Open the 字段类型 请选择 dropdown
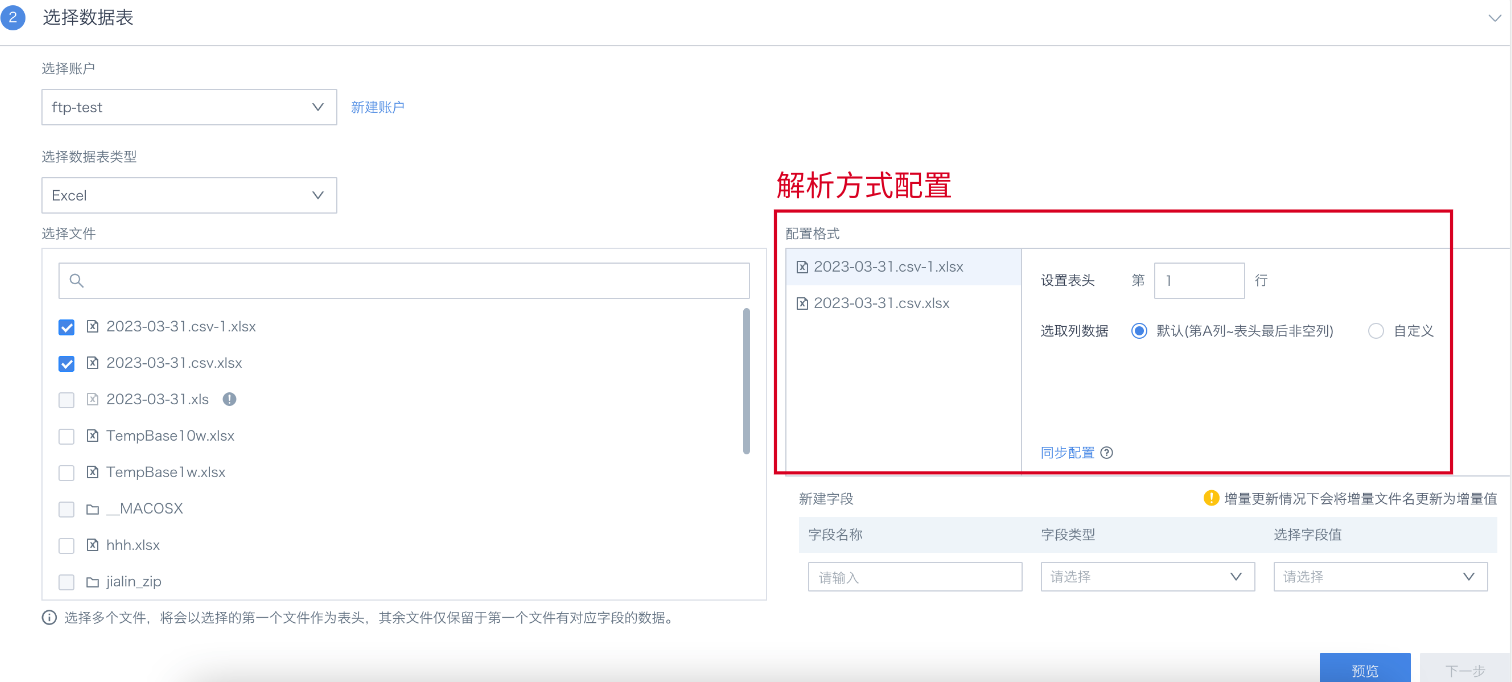1512x682 pixels. 1147,577
